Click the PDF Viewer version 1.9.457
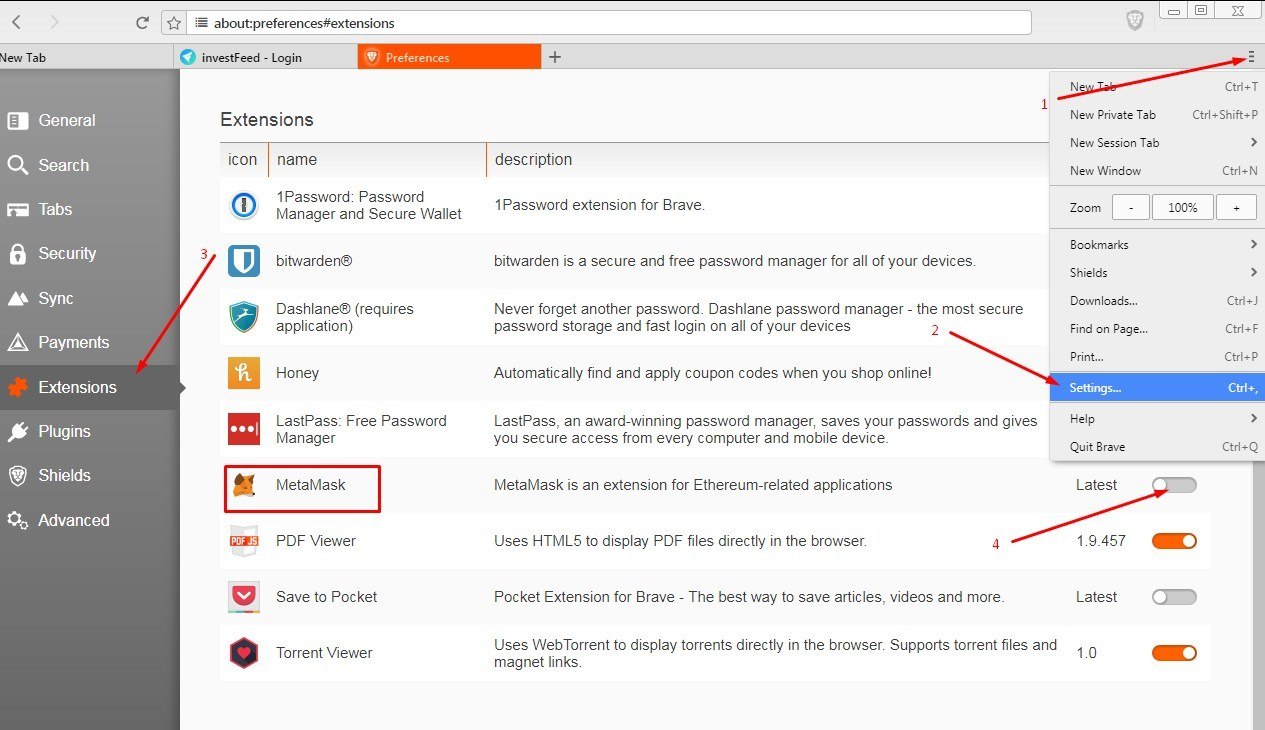Screen dimensions: 1265x730 pos(1101,541)
